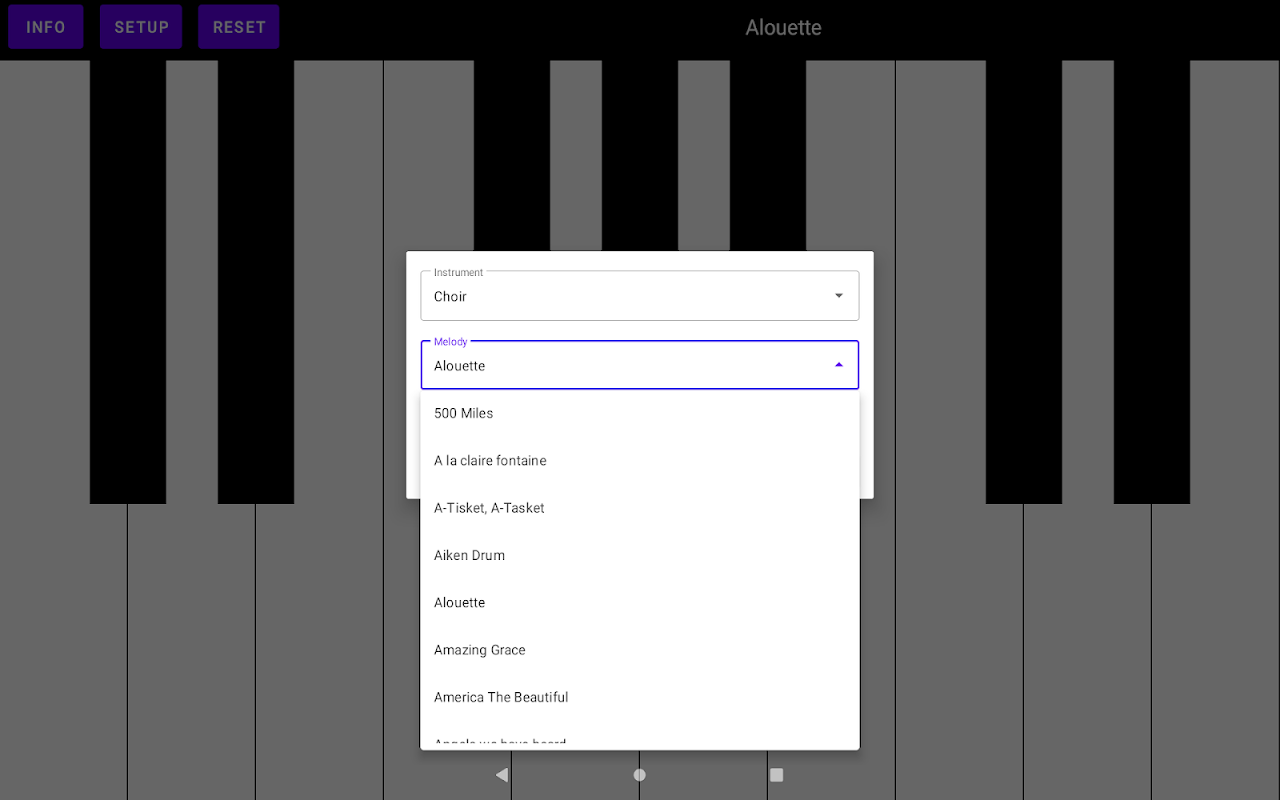Open the INFO button

[45, 27]
